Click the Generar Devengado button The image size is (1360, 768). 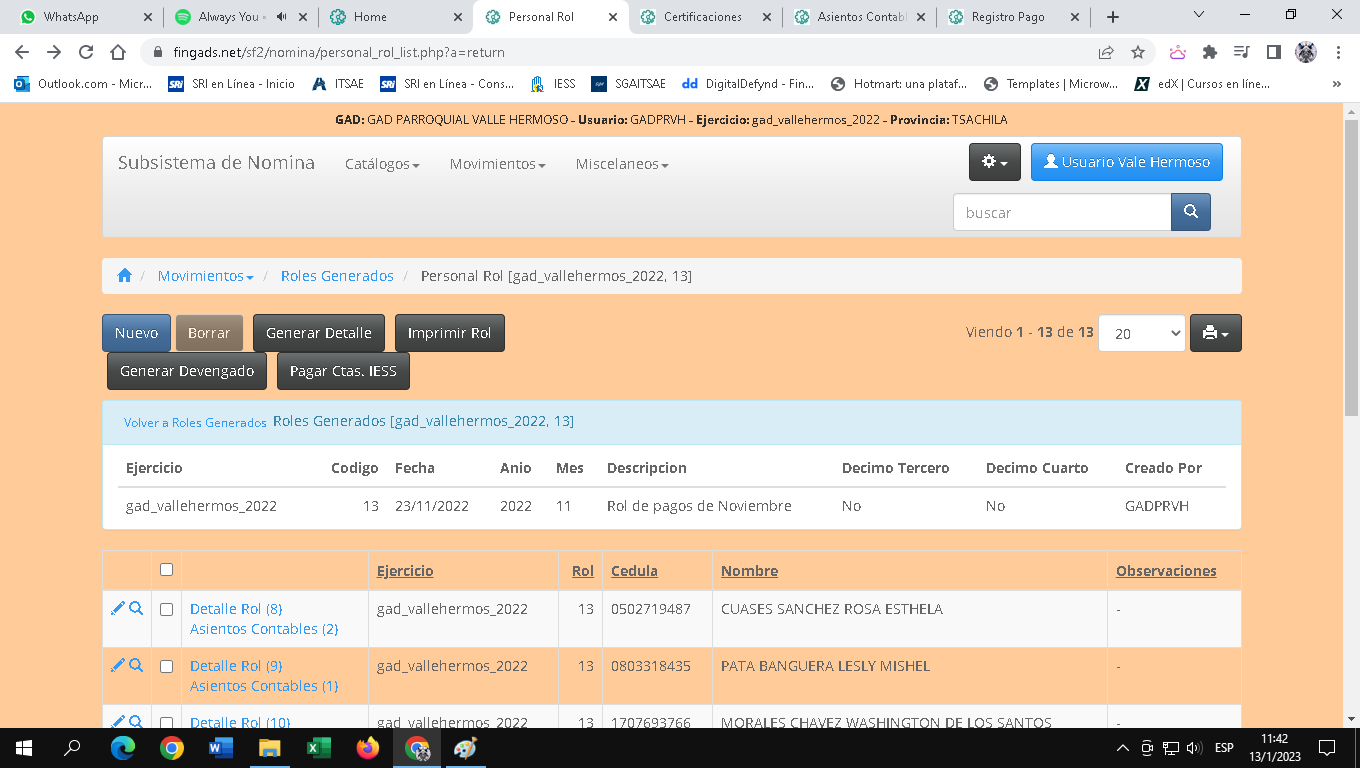(187, 371)
